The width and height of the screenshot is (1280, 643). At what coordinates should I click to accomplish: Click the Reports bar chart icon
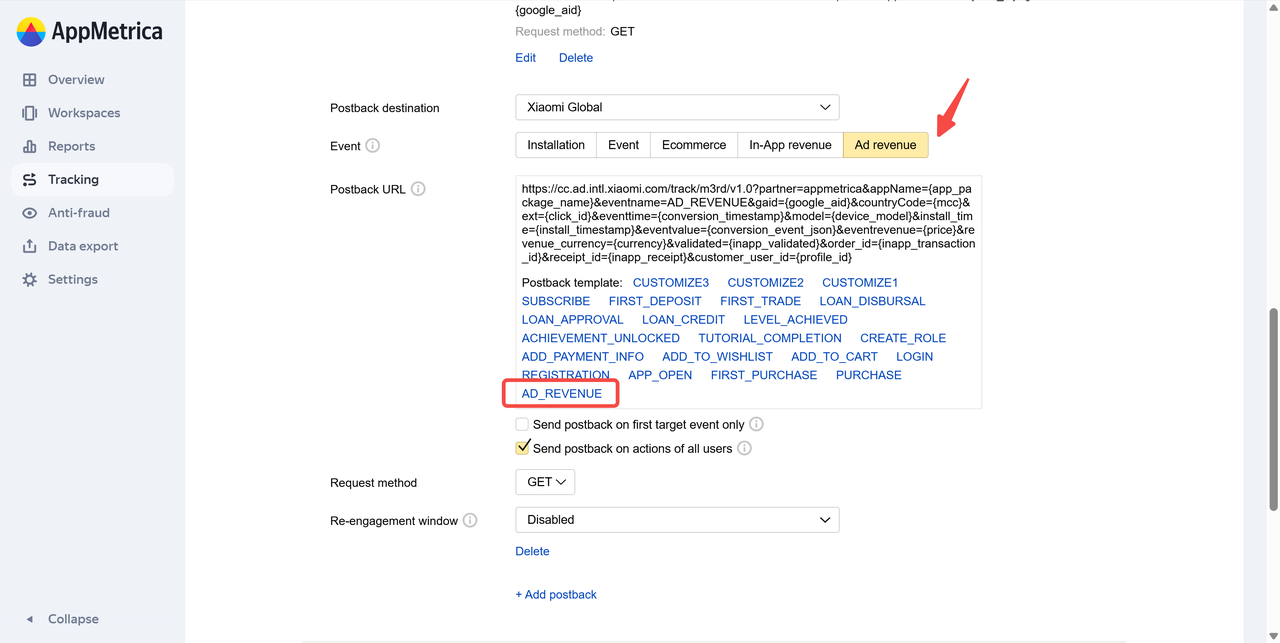click(x=30, y=146)
